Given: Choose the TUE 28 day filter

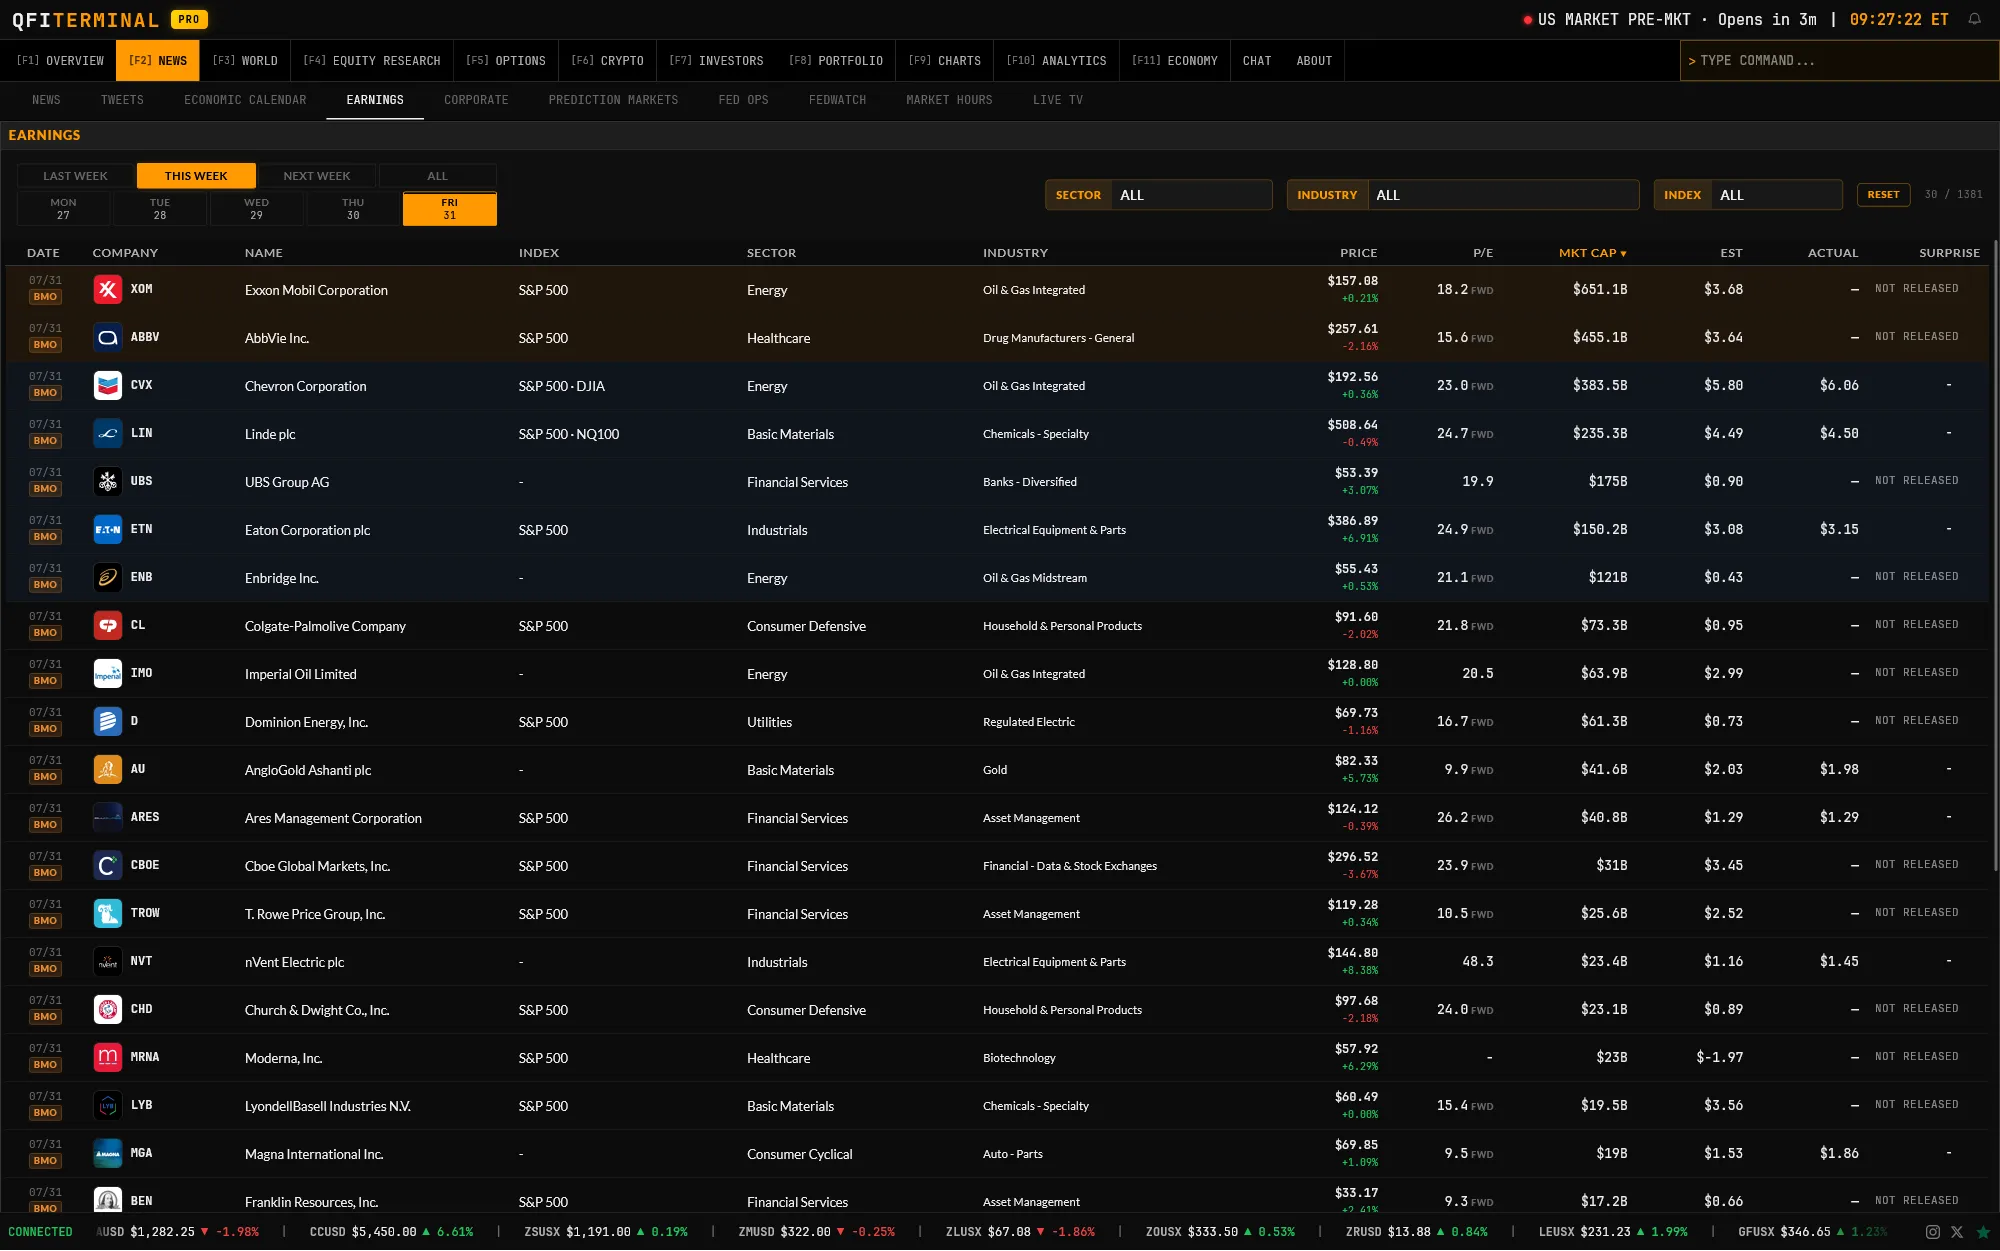Looking at the screenshot, I should pyautogui.click(x=160, y=209).
